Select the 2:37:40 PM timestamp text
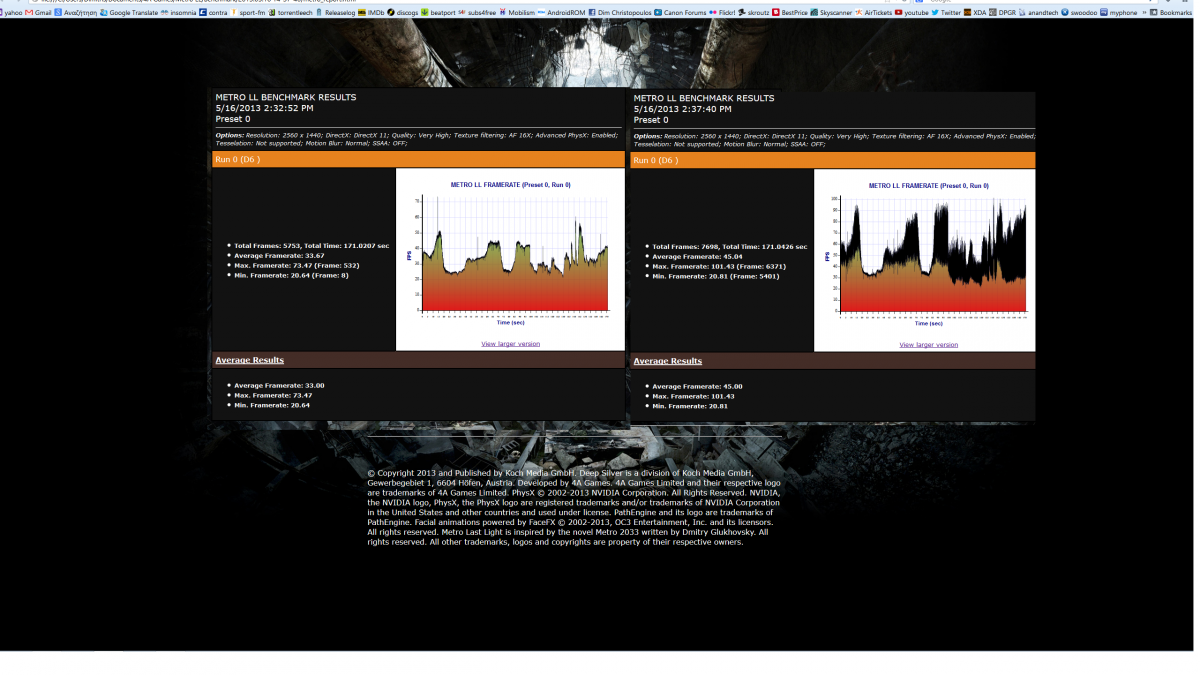Viewport: 1200px width, 675px height. click(683, 109)
